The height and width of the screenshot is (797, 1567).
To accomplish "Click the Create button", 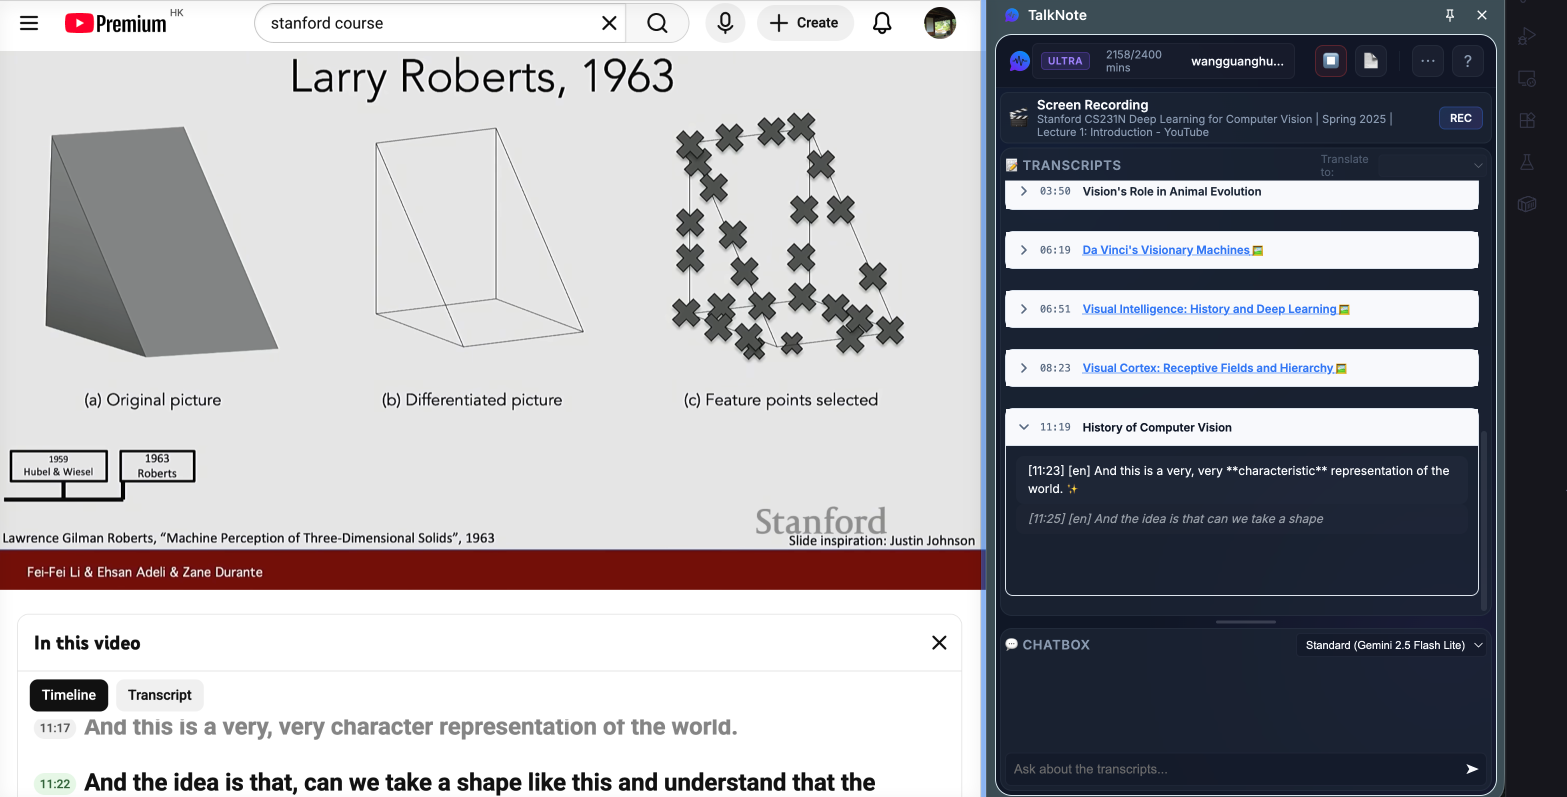I will 805,22.
